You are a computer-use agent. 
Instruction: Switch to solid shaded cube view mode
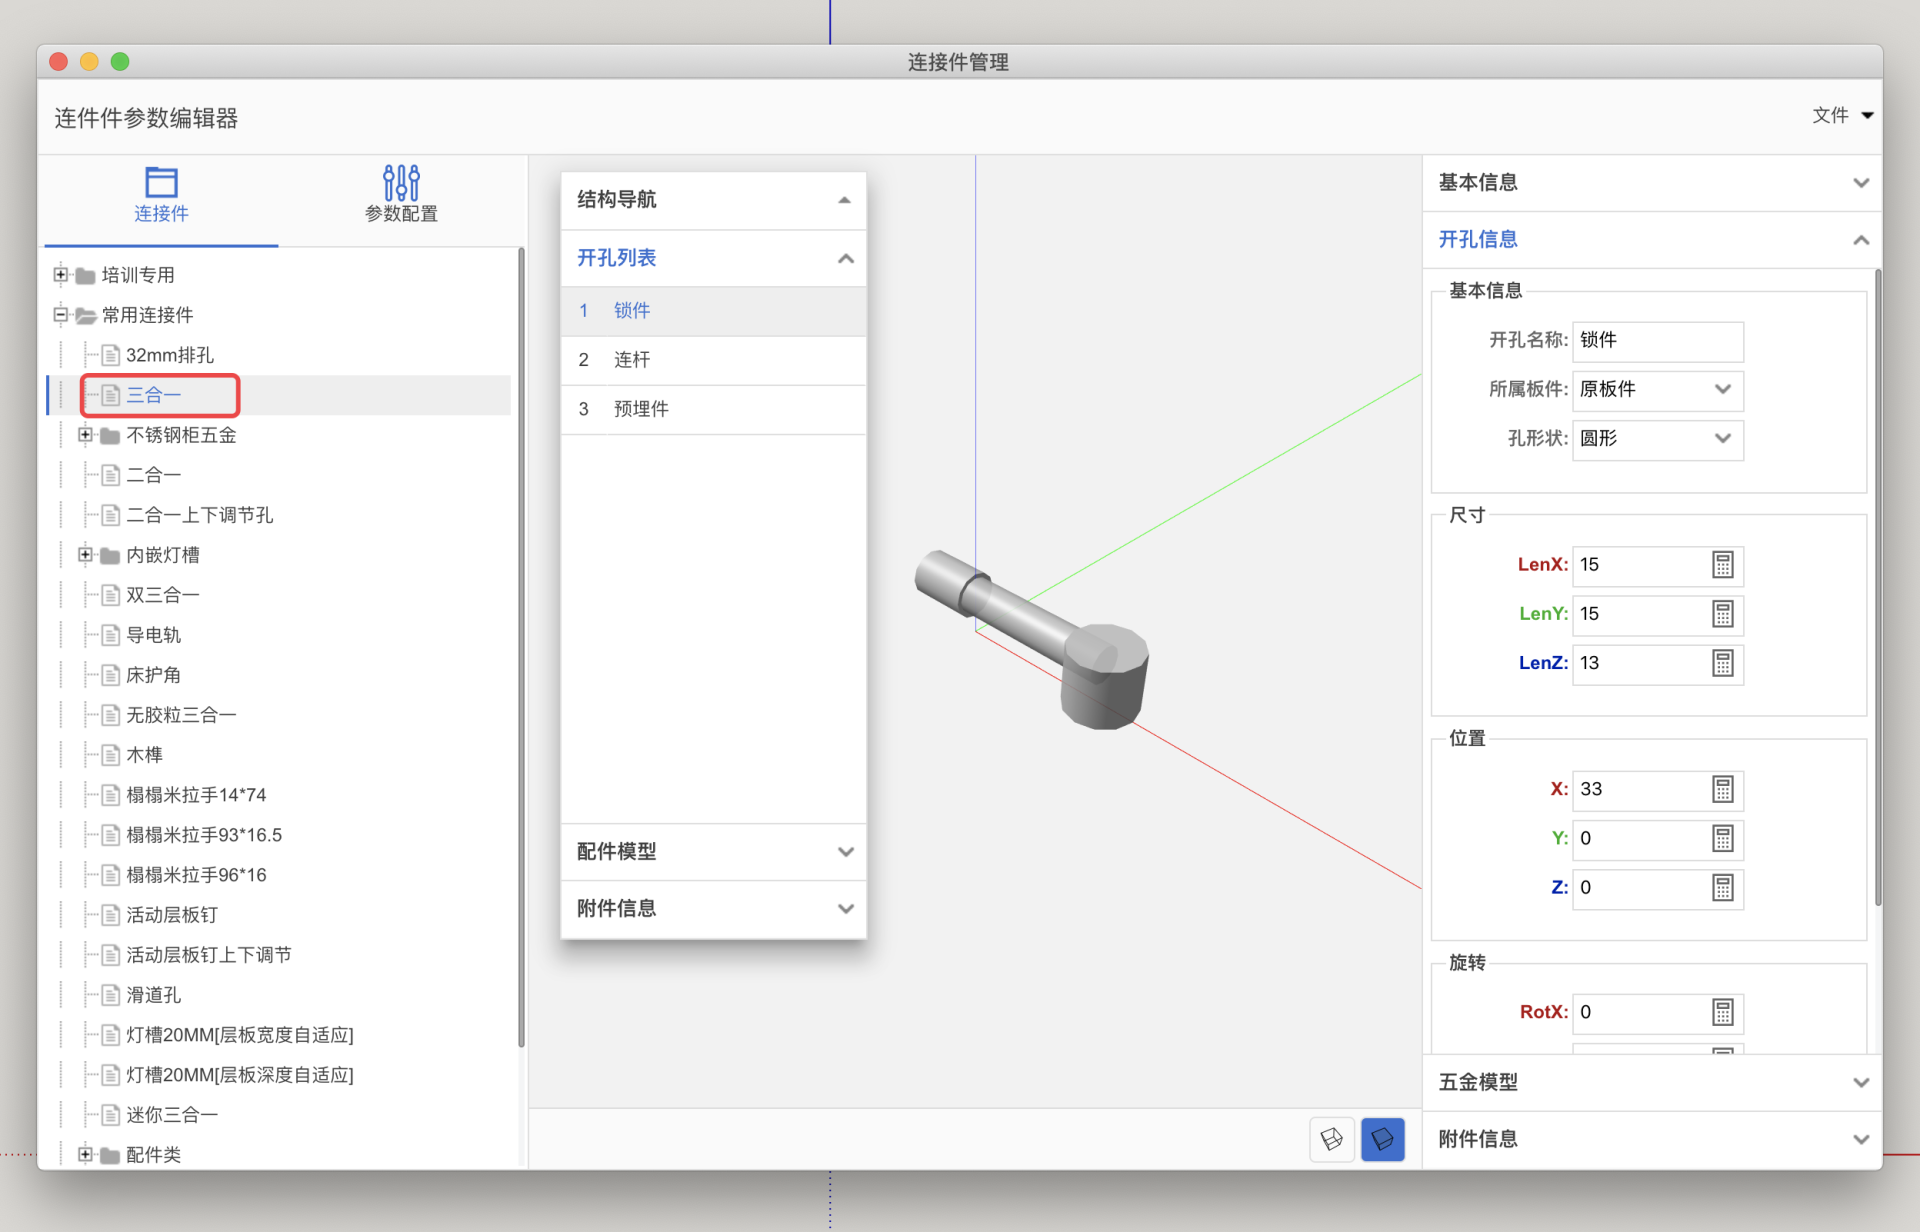tap(1382, 1139)
